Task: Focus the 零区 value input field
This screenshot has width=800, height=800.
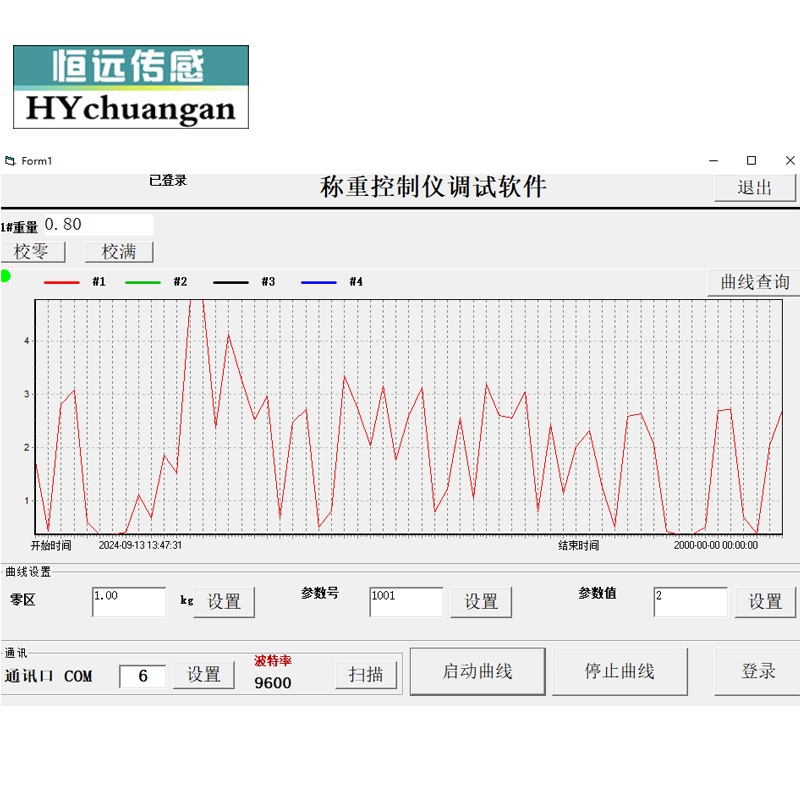Action: click(129, 602)
